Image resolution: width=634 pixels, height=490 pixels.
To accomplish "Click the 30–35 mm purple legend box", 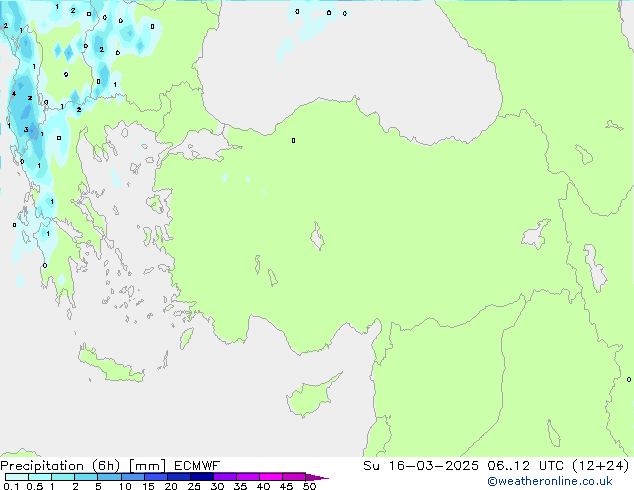I will point(224,477).
